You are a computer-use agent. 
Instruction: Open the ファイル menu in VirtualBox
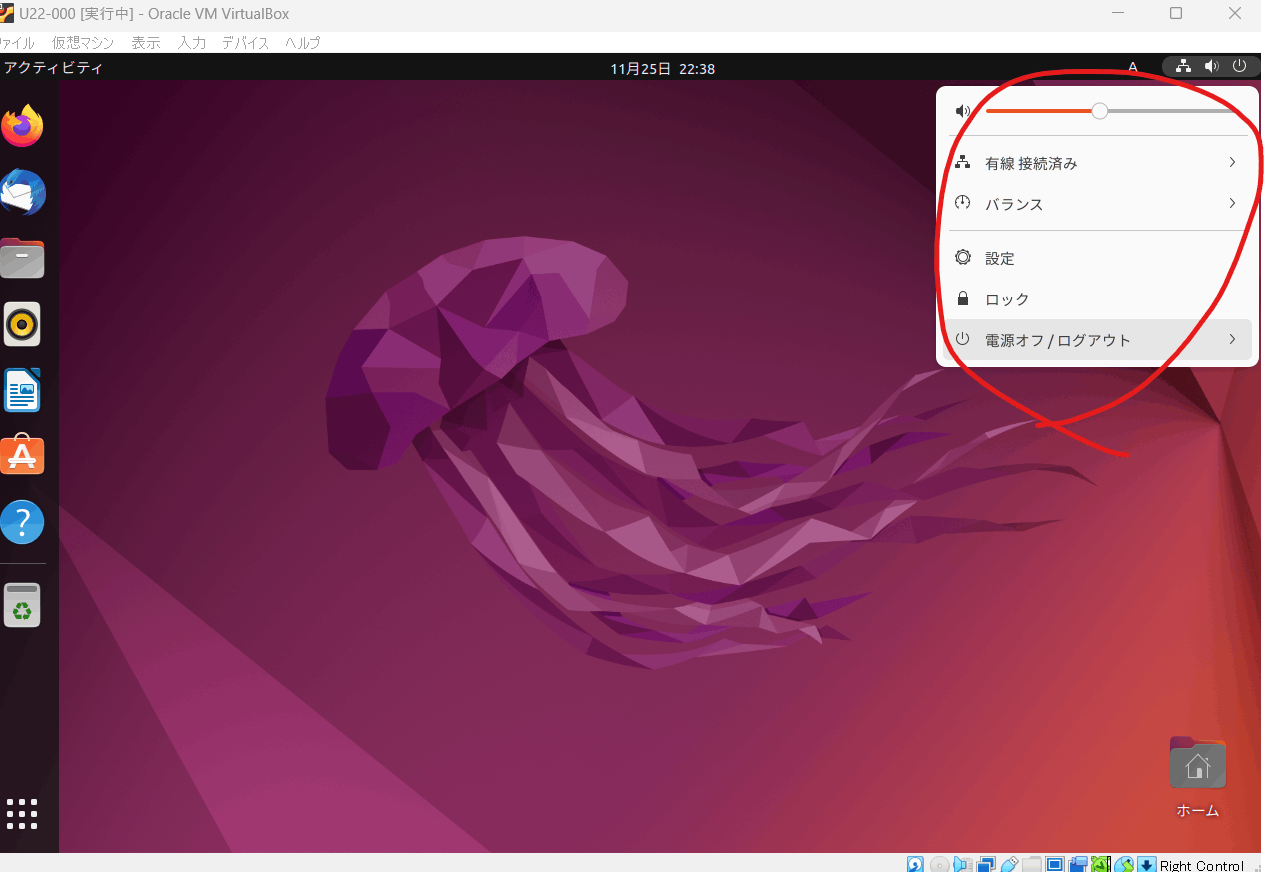[15, 43]
